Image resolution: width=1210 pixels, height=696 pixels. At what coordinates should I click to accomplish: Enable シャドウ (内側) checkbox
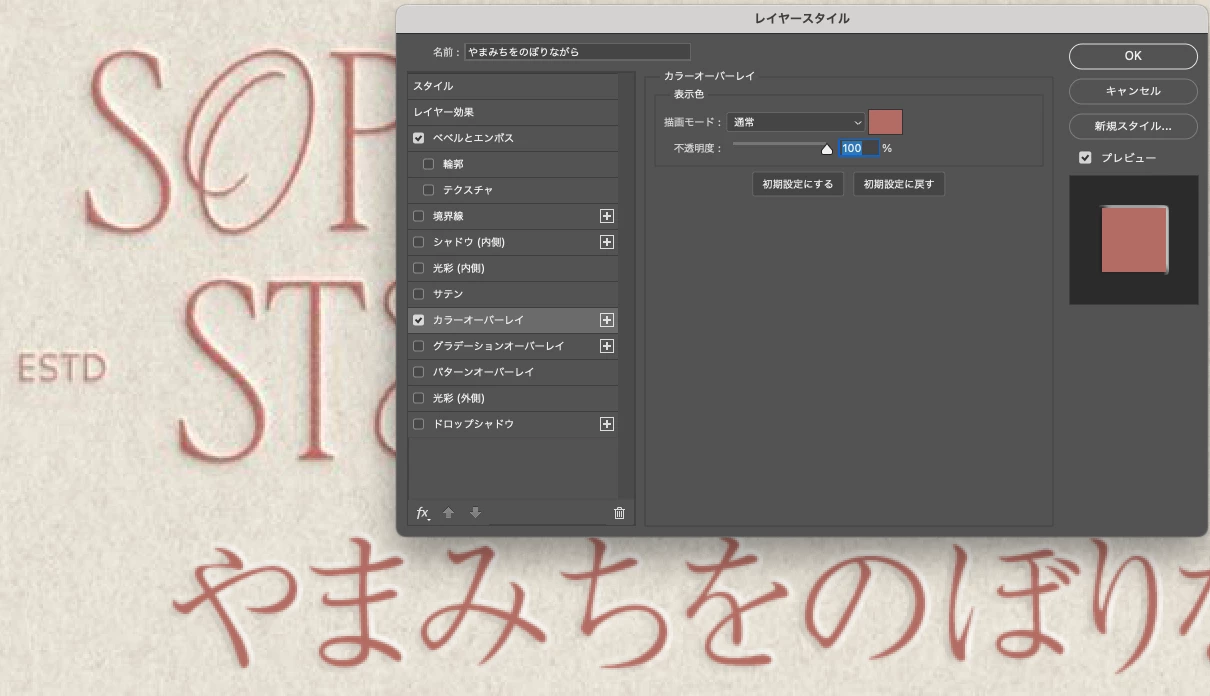419,242
